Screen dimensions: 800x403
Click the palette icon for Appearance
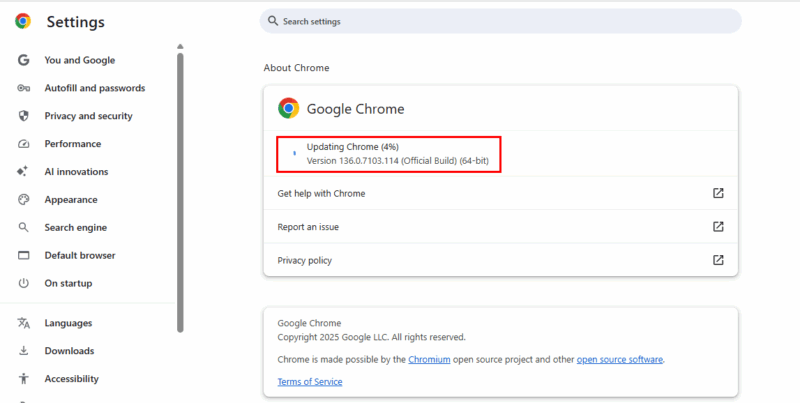pyautogui.click(x=23, y=199)
